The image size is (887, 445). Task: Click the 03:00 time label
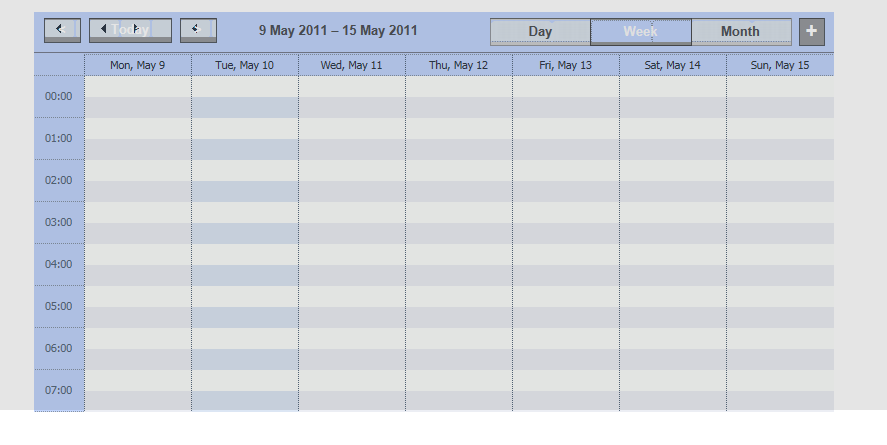59,222
